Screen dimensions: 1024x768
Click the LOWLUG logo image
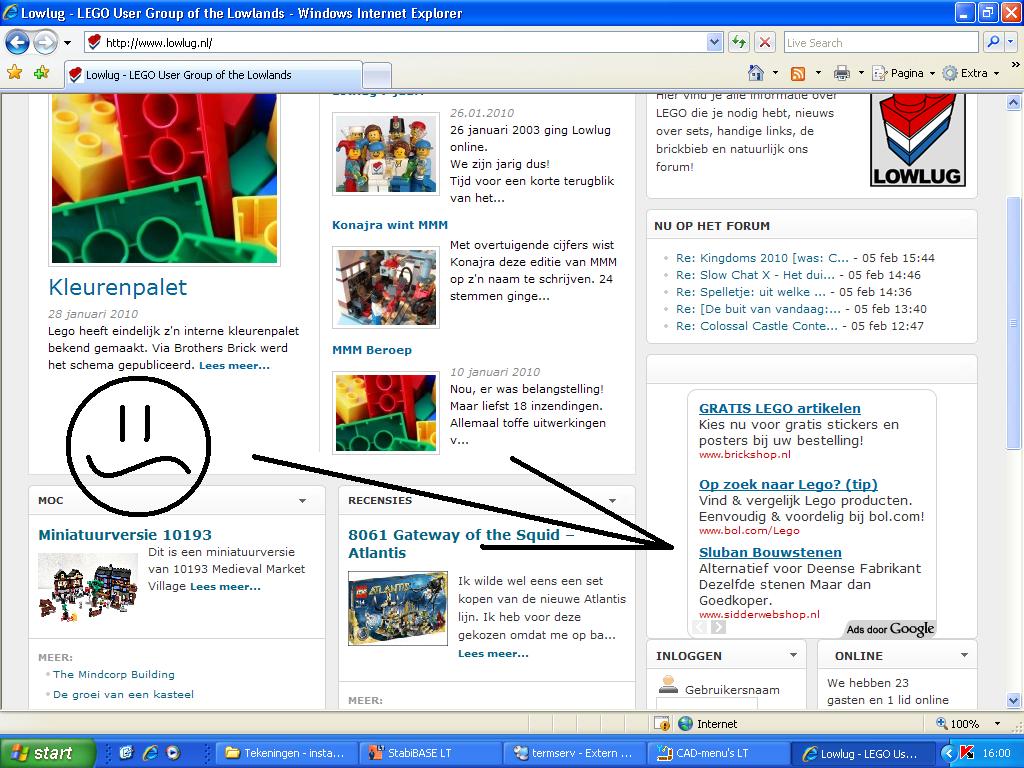click(918, 140)
